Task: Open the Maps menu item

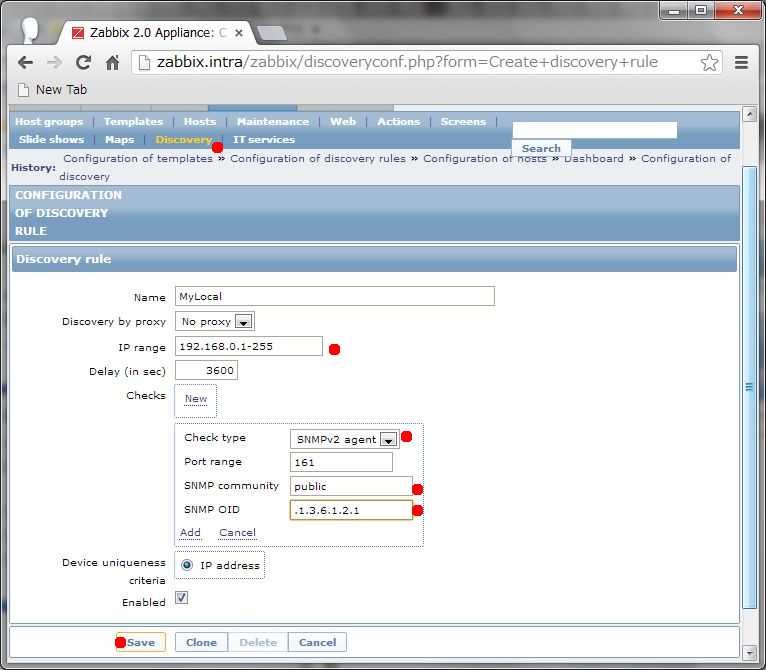Action: (119, 140)
